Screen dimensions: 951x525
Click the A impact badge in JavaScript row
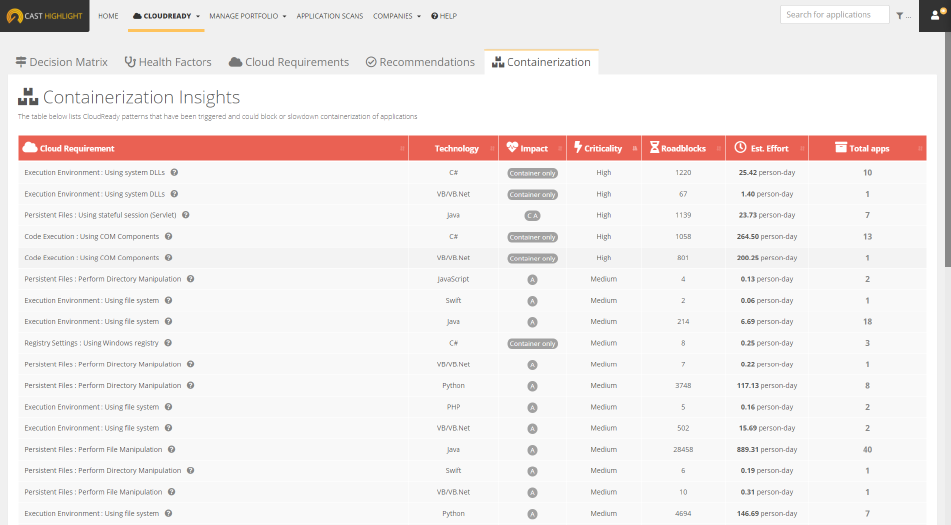click(x=532, y=279)
